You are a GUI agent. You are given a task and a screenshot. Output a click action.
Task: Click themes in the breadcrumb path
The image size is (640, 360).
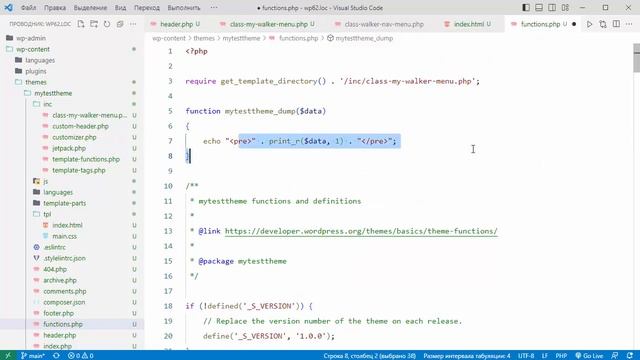click(204, 38)
